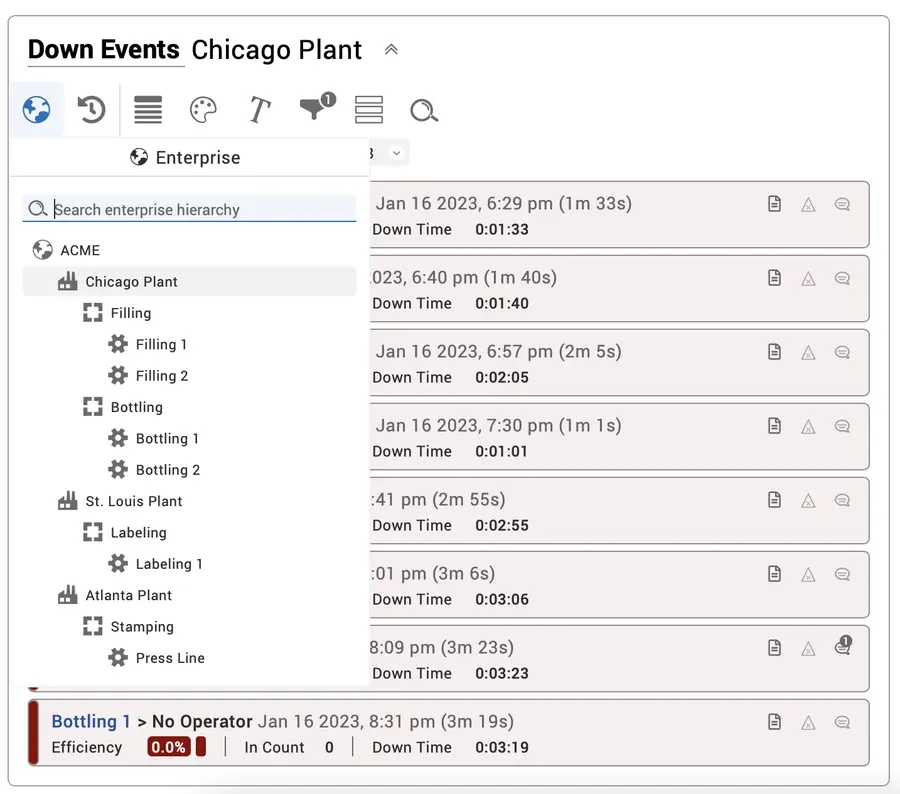Click the Chicago Plant heading

point(277,50)
